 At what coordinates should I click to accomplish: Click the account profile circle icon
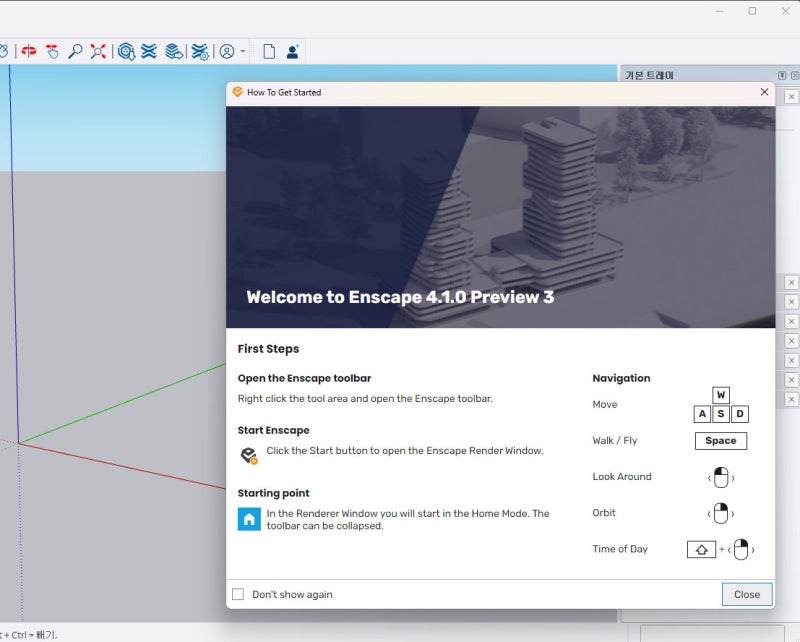pyautogui.click(x=227, y=52)
